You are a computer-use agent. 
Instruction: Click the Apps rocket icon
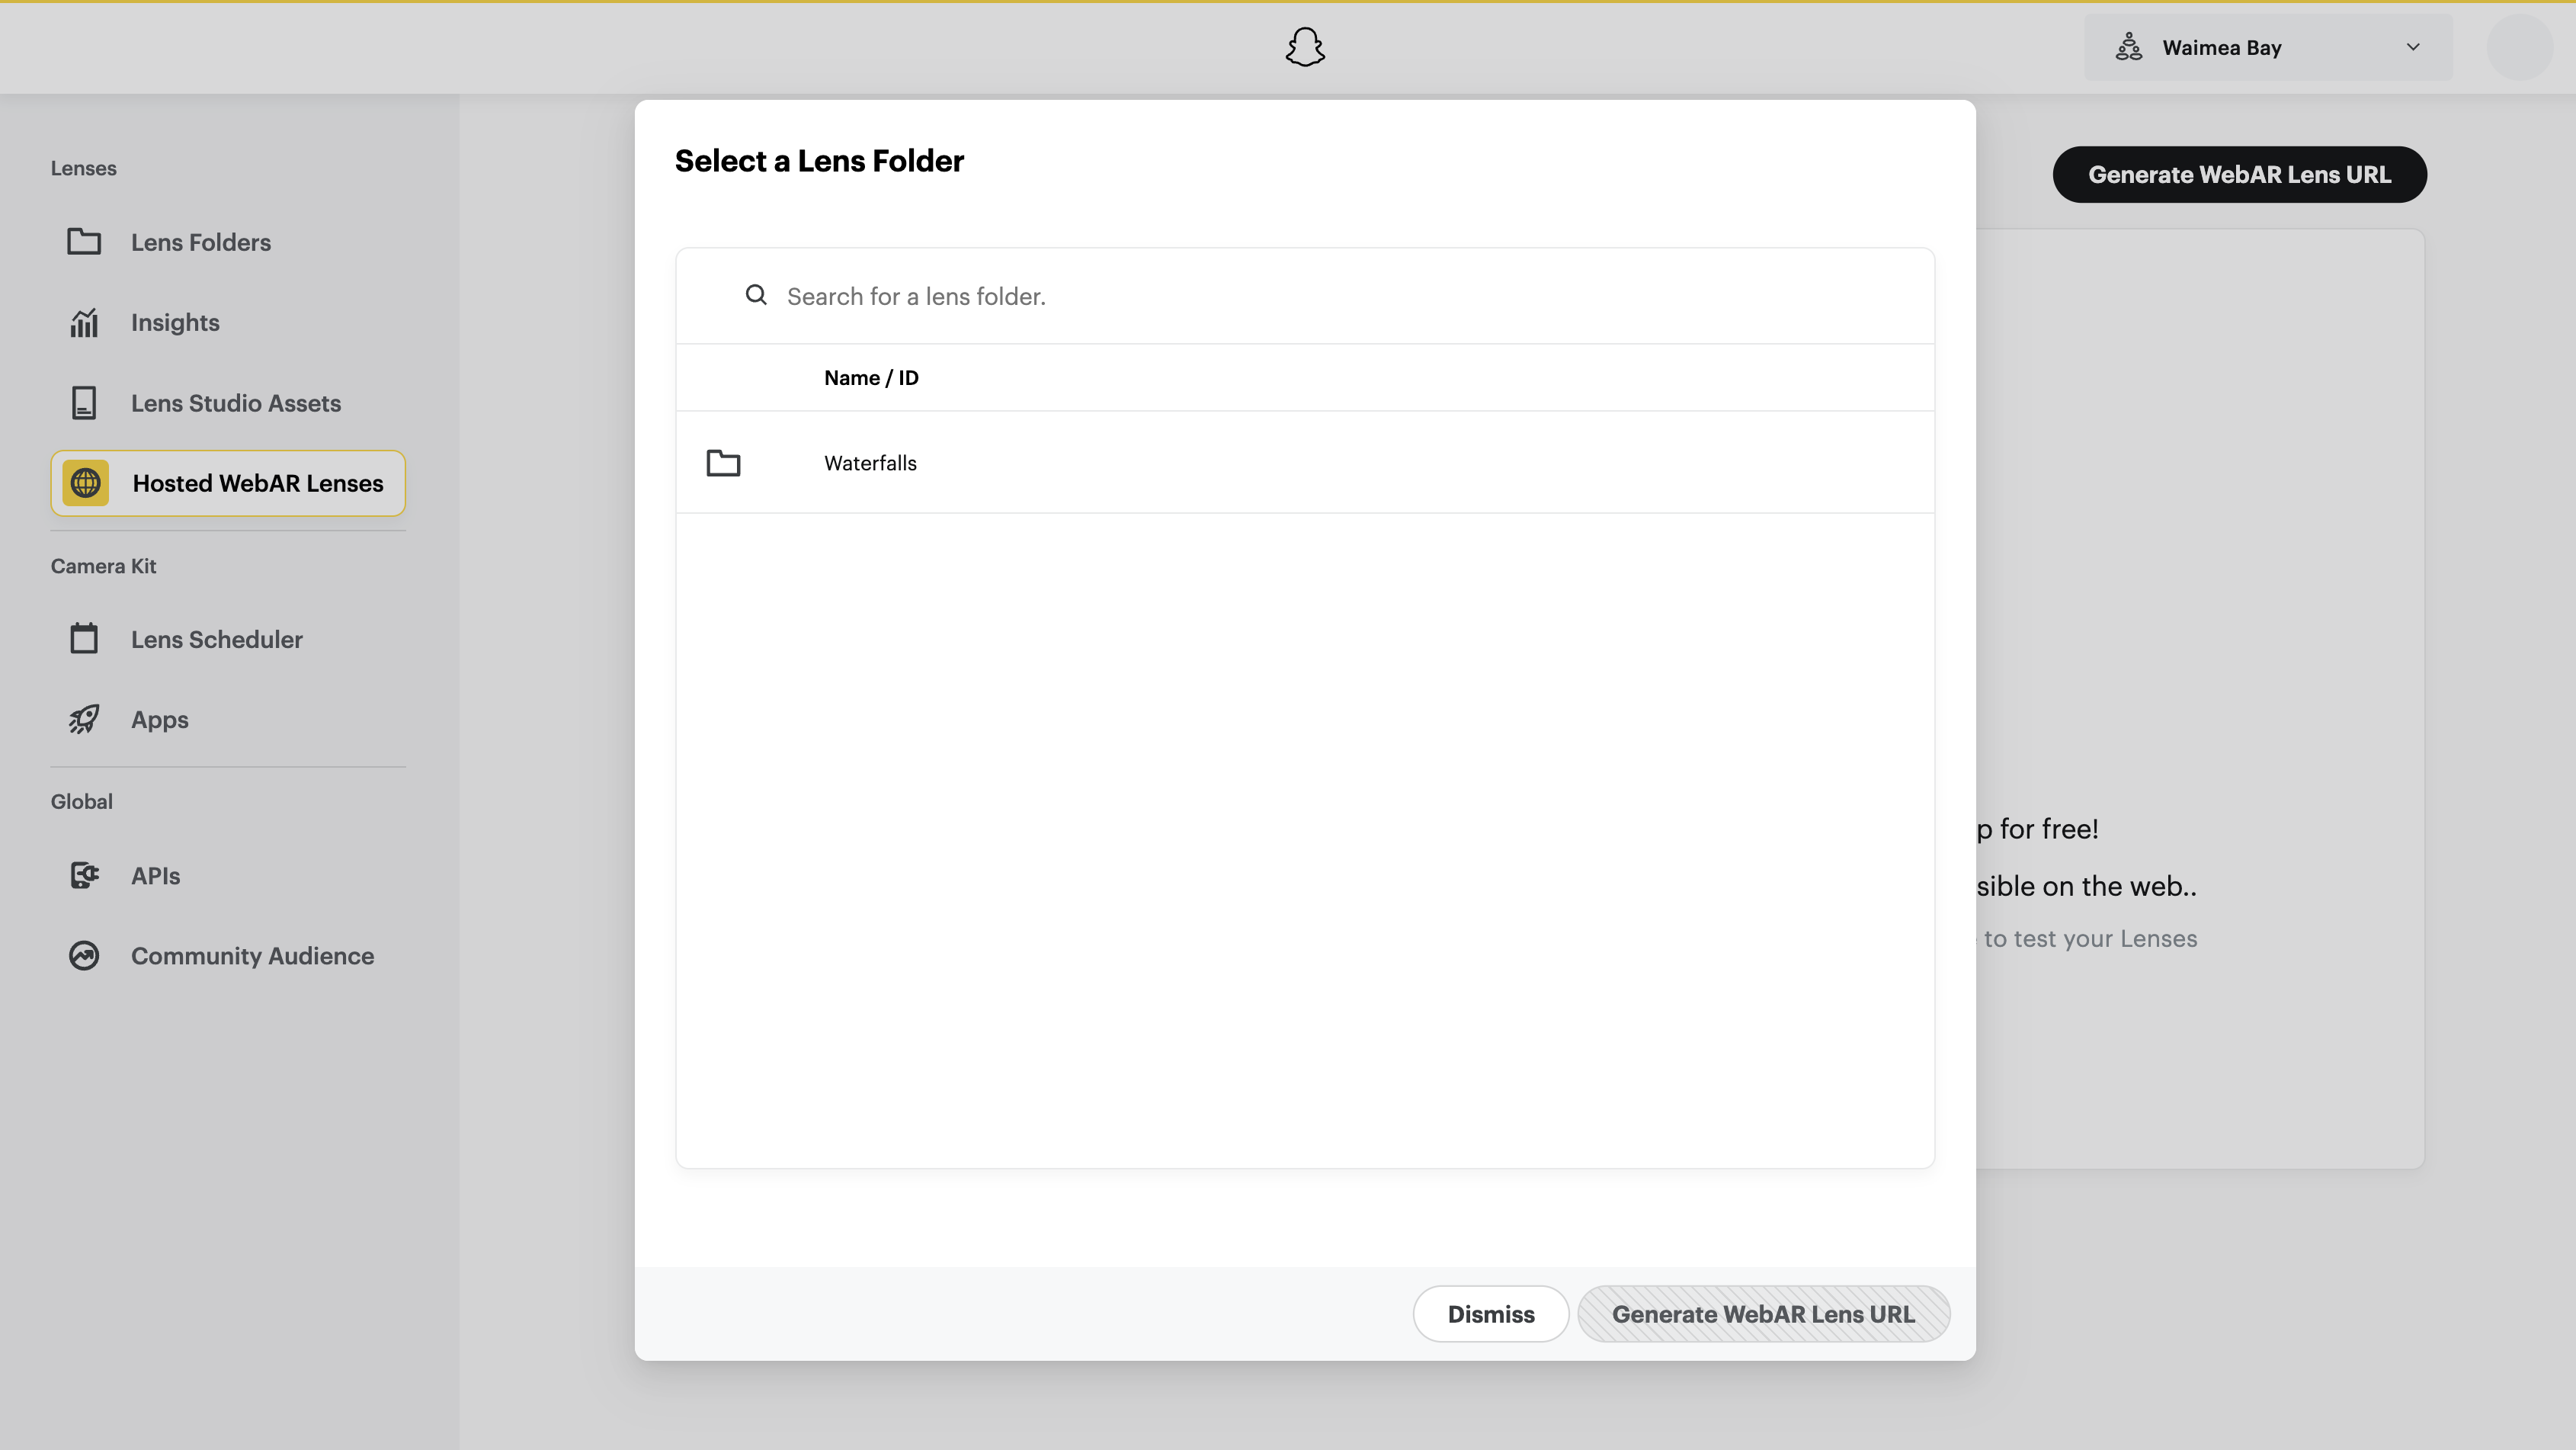click(x=84, y=719)
